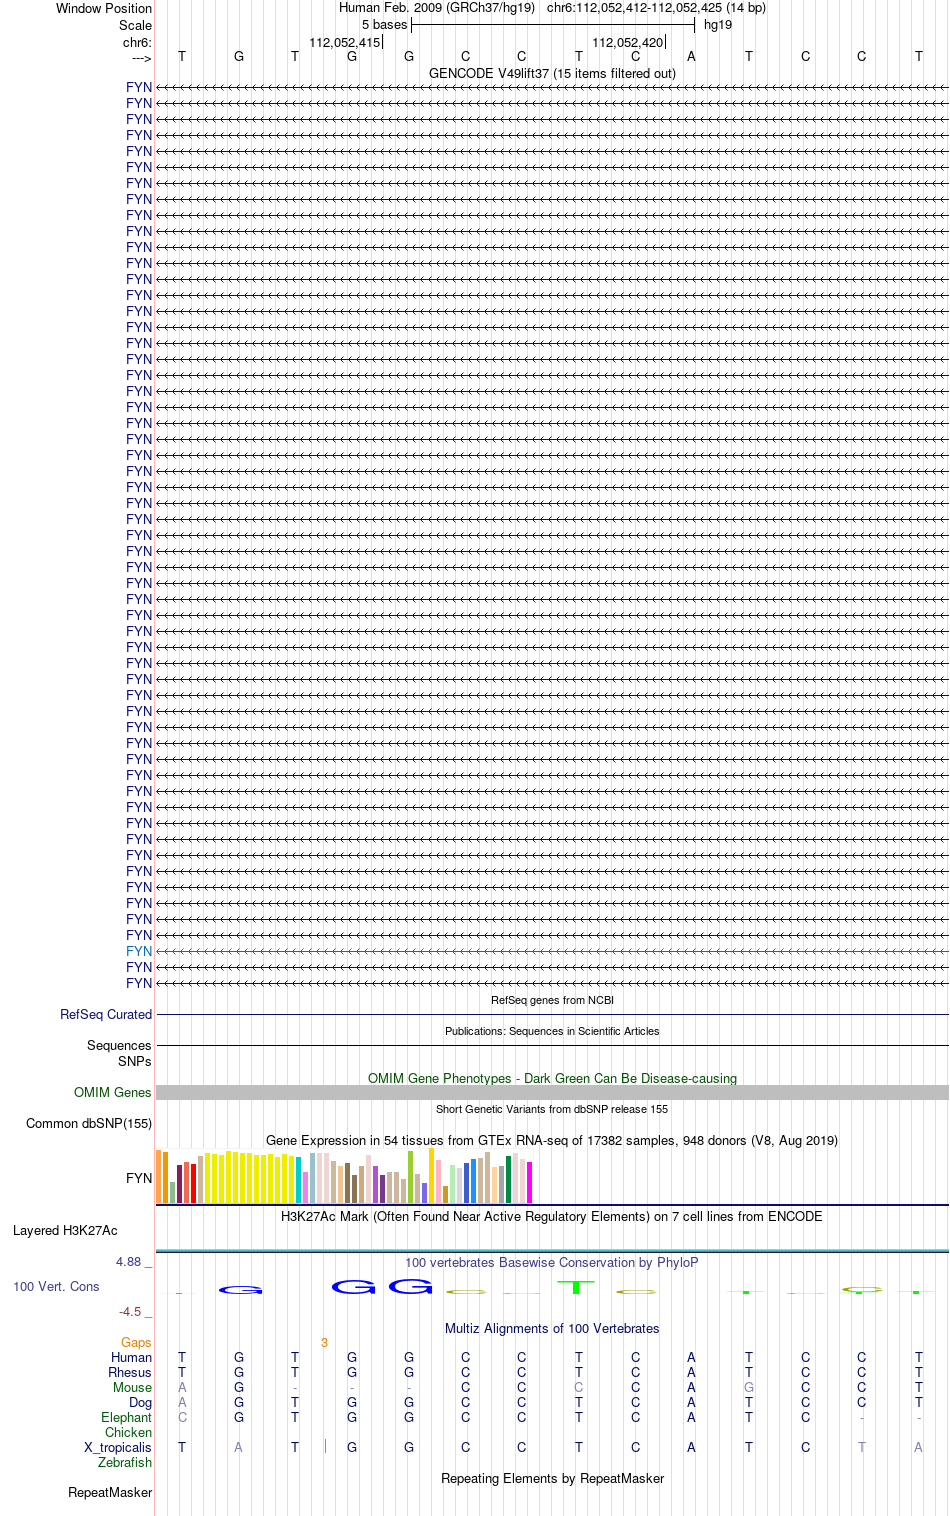
Task: Click the green T letter in PhyloP logo
Action: [576, 1287]
